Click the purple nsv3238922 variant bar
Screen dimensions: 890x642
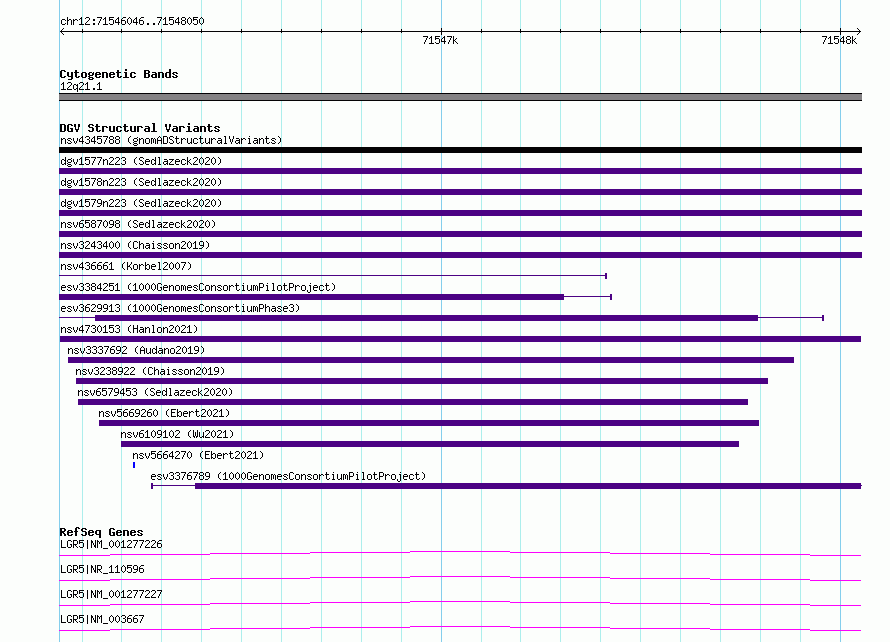pos(422,381)
